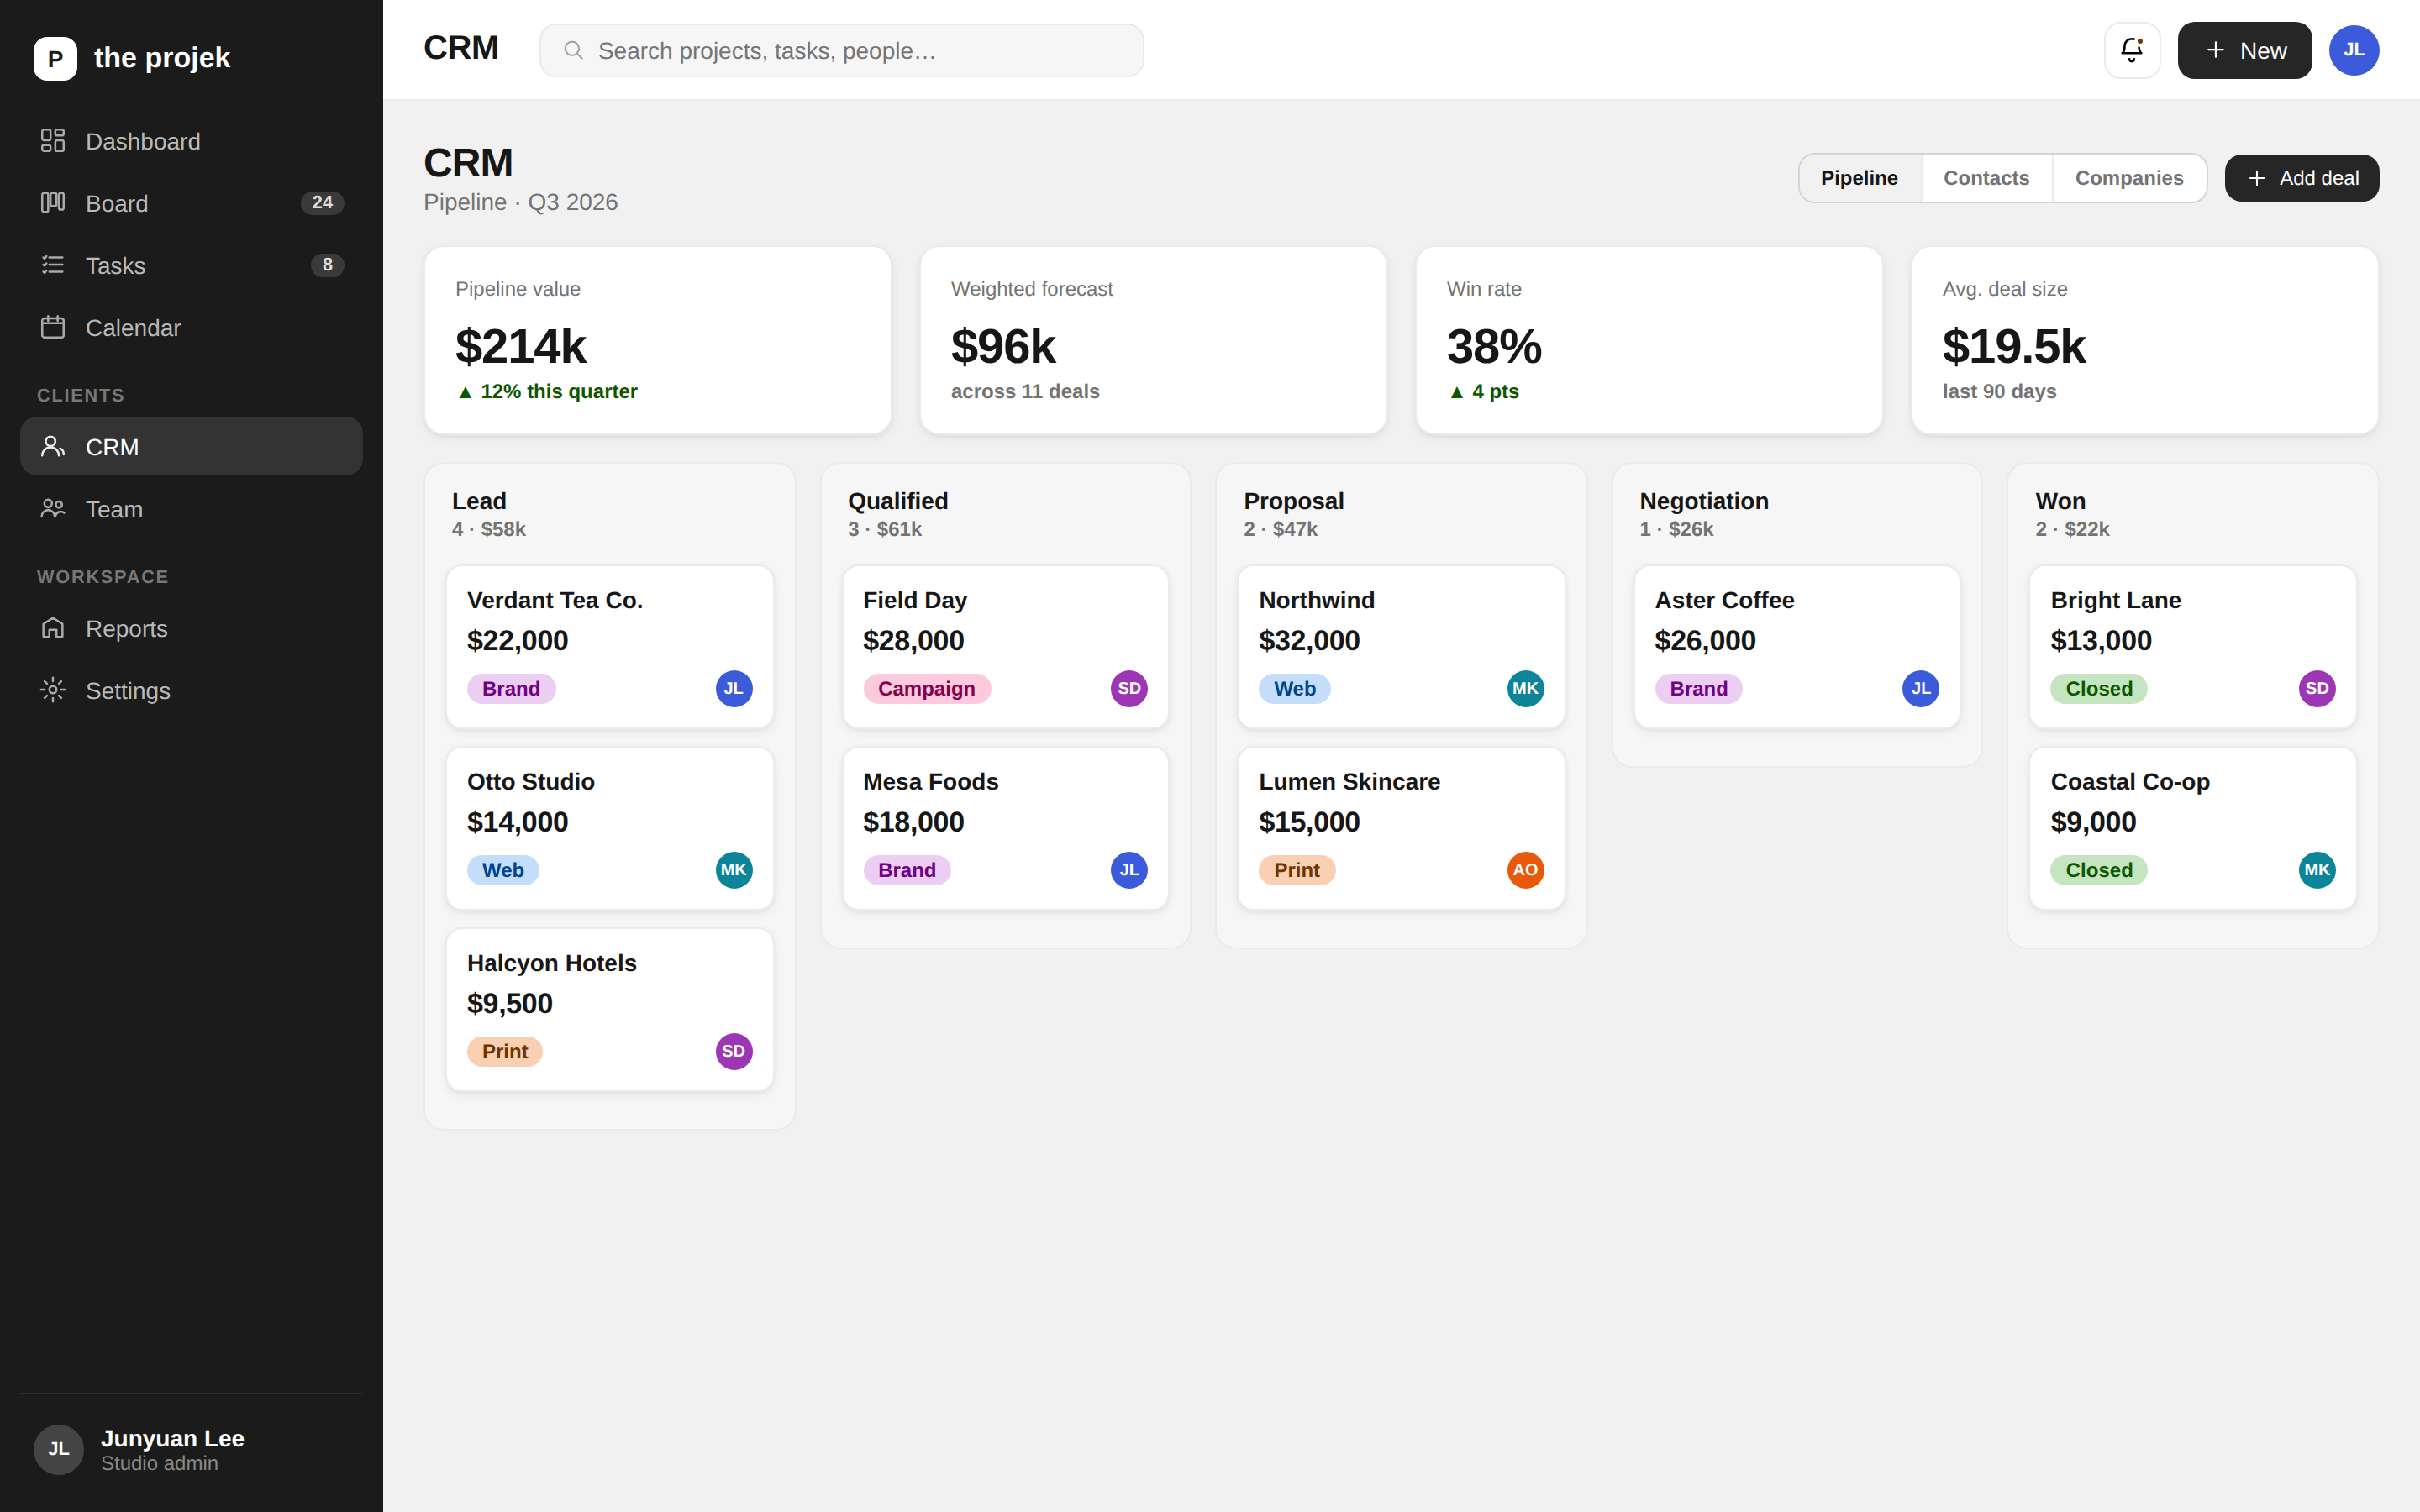Open the Mesa Foods deal title
The width and height of the screenshot is (2420, 1512).
(x=931, y=782)
